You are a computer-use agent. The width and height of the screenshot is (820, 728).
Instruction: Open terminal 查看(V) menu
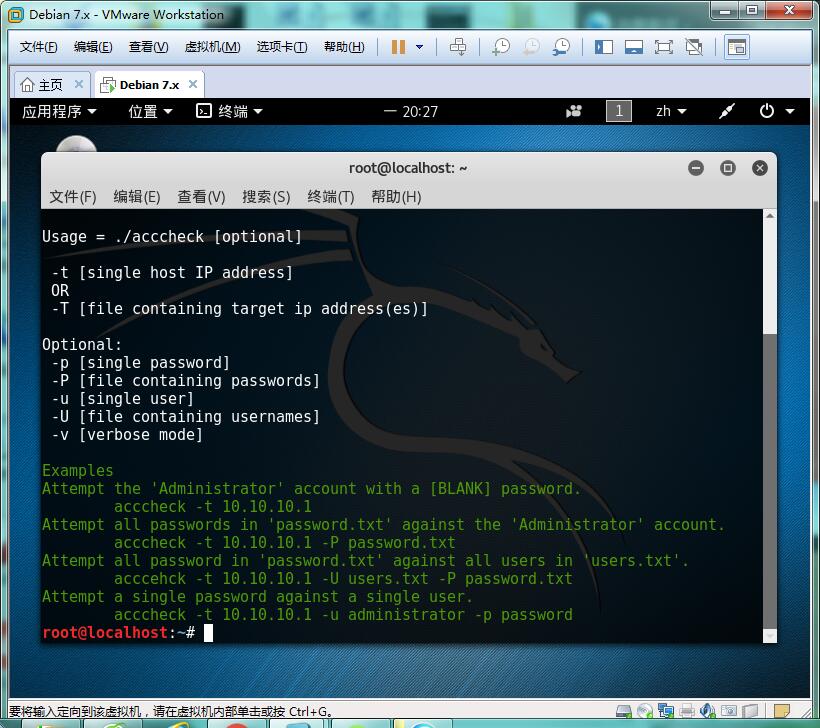[201, 197]
